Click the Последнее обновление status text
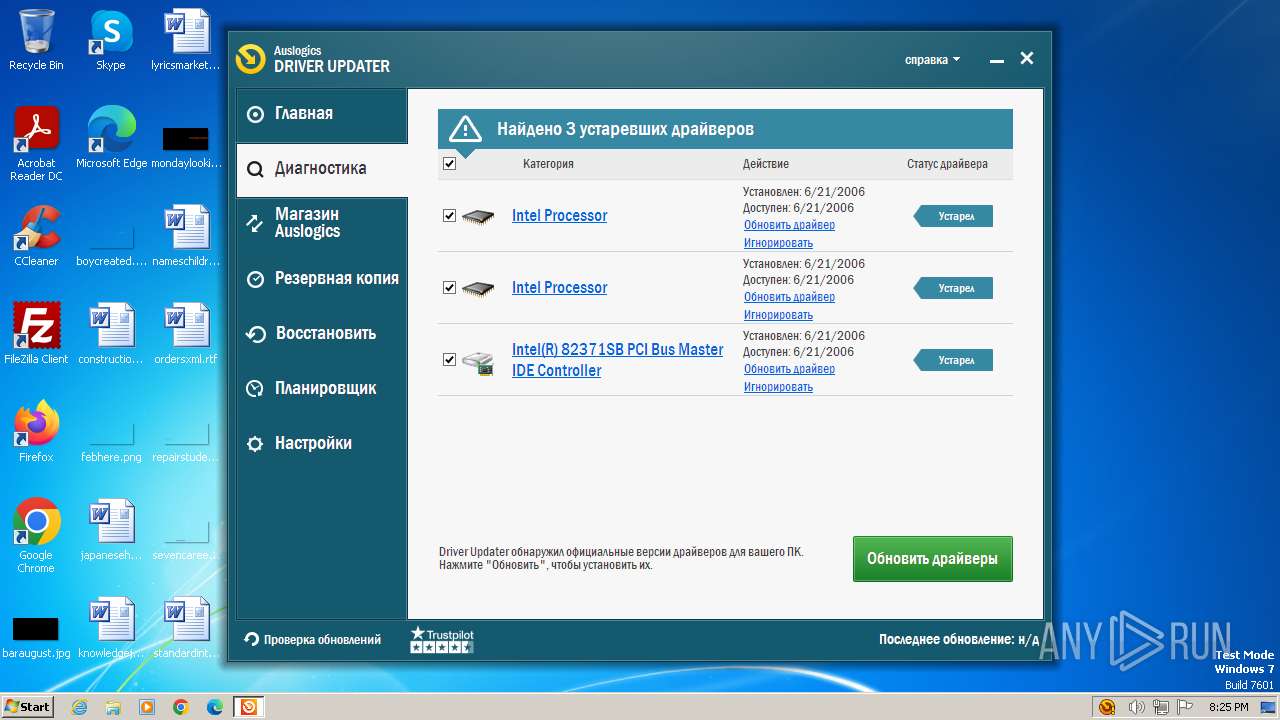 tap(958, 640)
